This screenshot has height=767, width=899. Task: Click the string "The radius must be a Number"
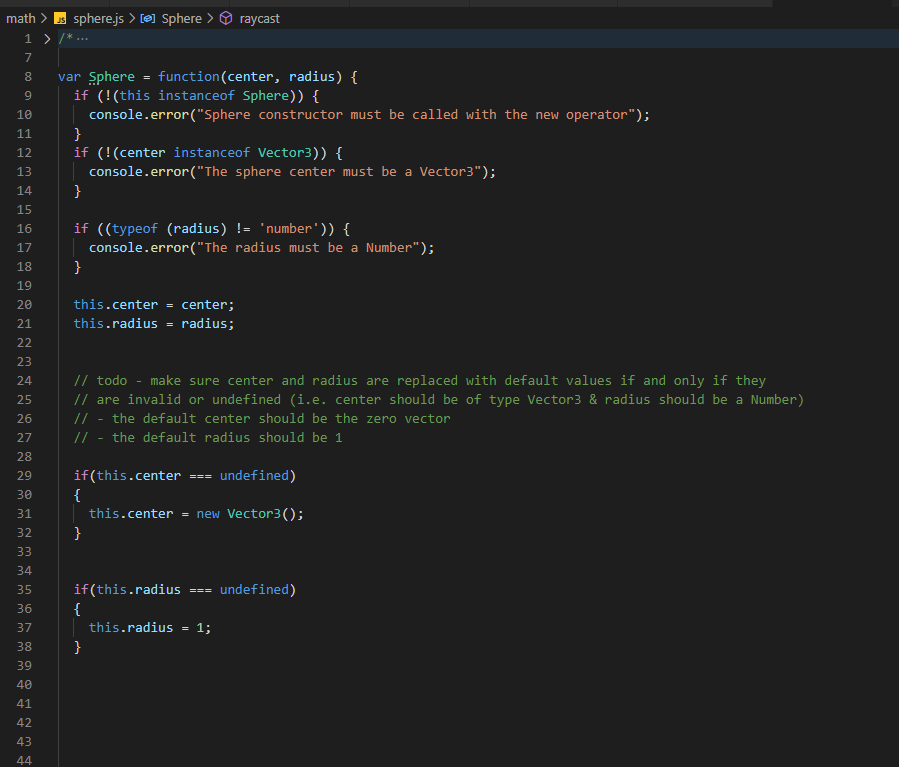(308, 248)
